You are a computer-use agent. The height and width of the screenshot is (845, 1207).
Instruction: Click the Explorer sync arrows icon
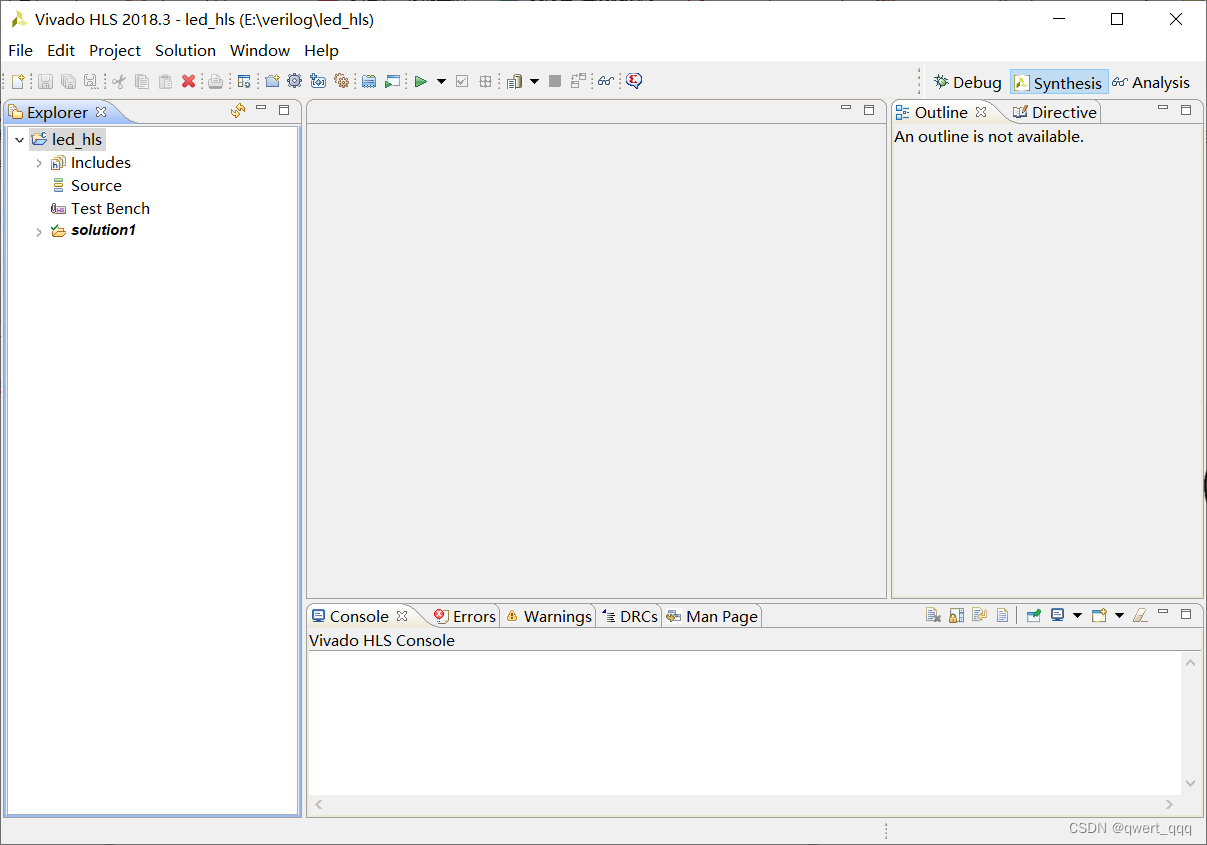click(237, 111)
